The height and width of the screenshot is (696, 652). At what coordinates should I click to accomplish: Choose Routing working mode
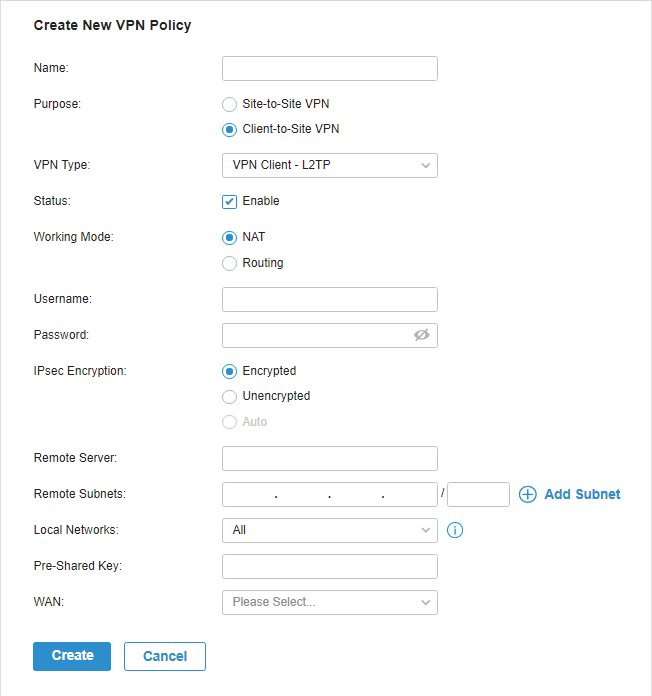click(x=229, y=263)
